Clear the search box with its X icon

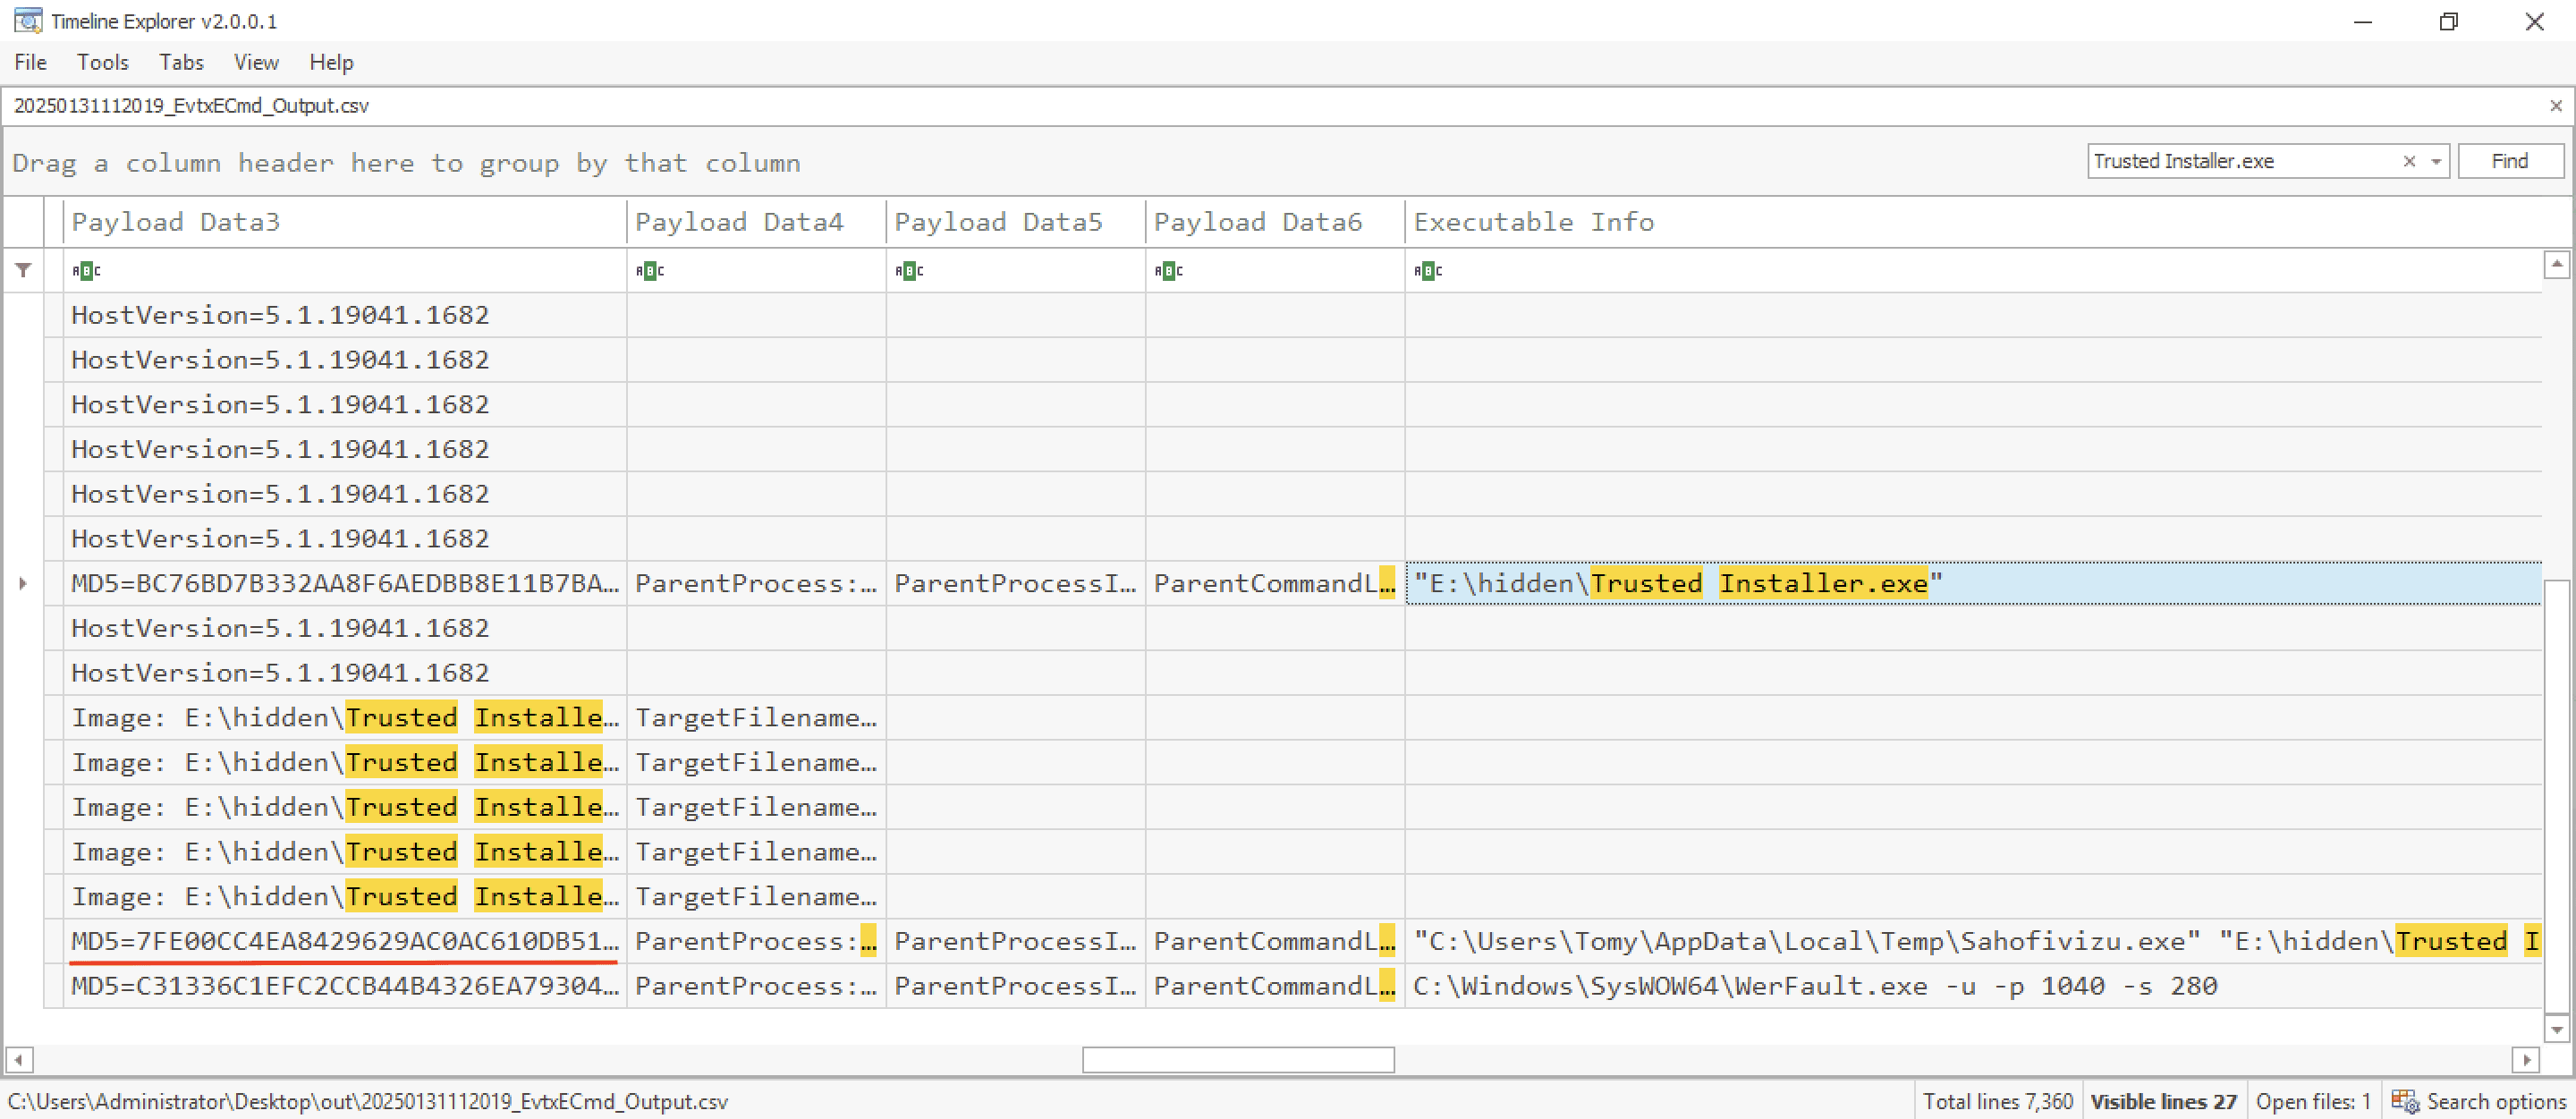pyautogui.click(x=2409, y=161)
